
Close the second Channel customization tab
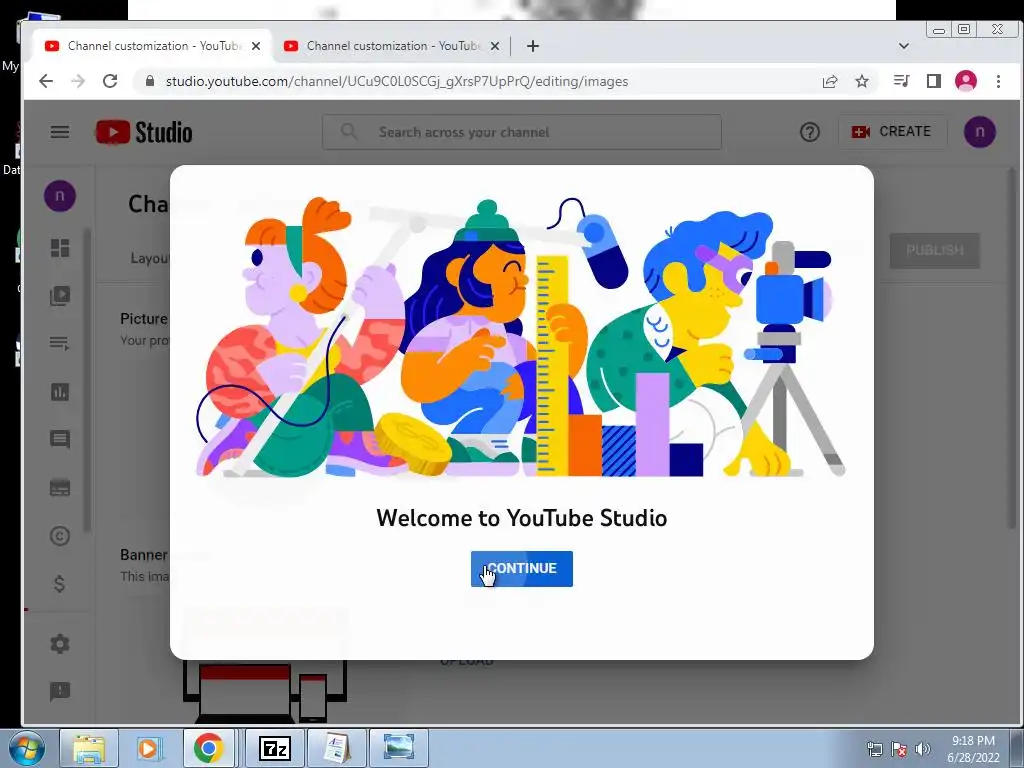[495, 46]
